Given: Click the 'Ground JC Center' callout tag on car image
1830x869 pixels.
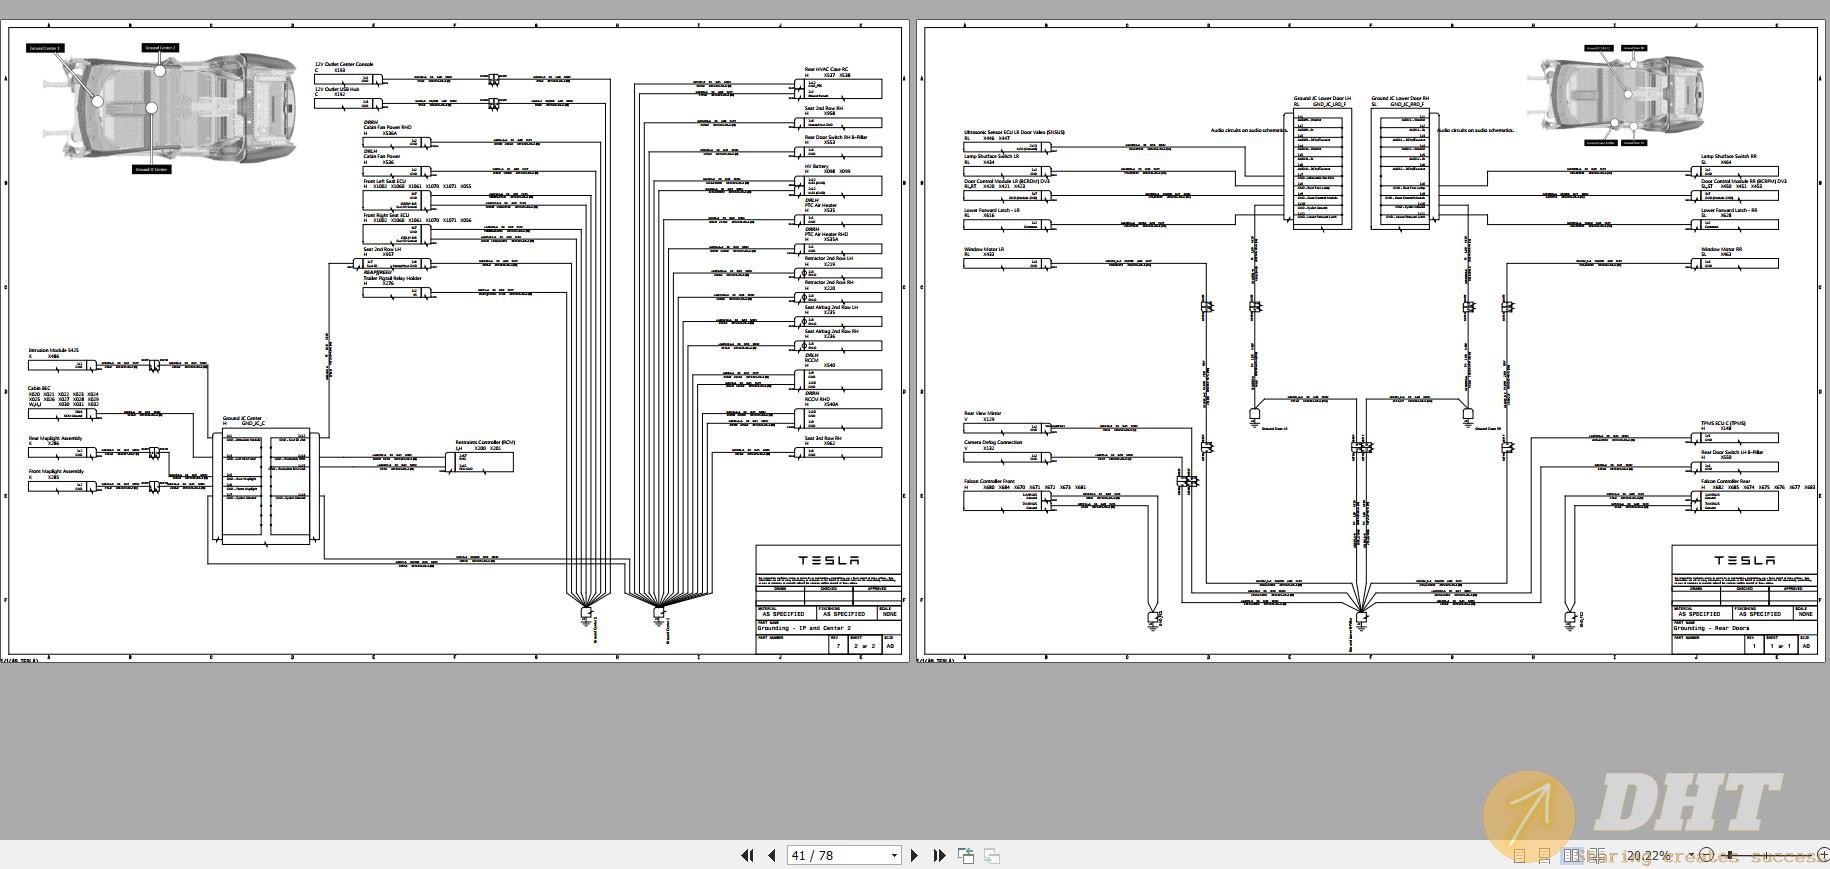Looking at the screenshot, I should [x=152, y=169].
